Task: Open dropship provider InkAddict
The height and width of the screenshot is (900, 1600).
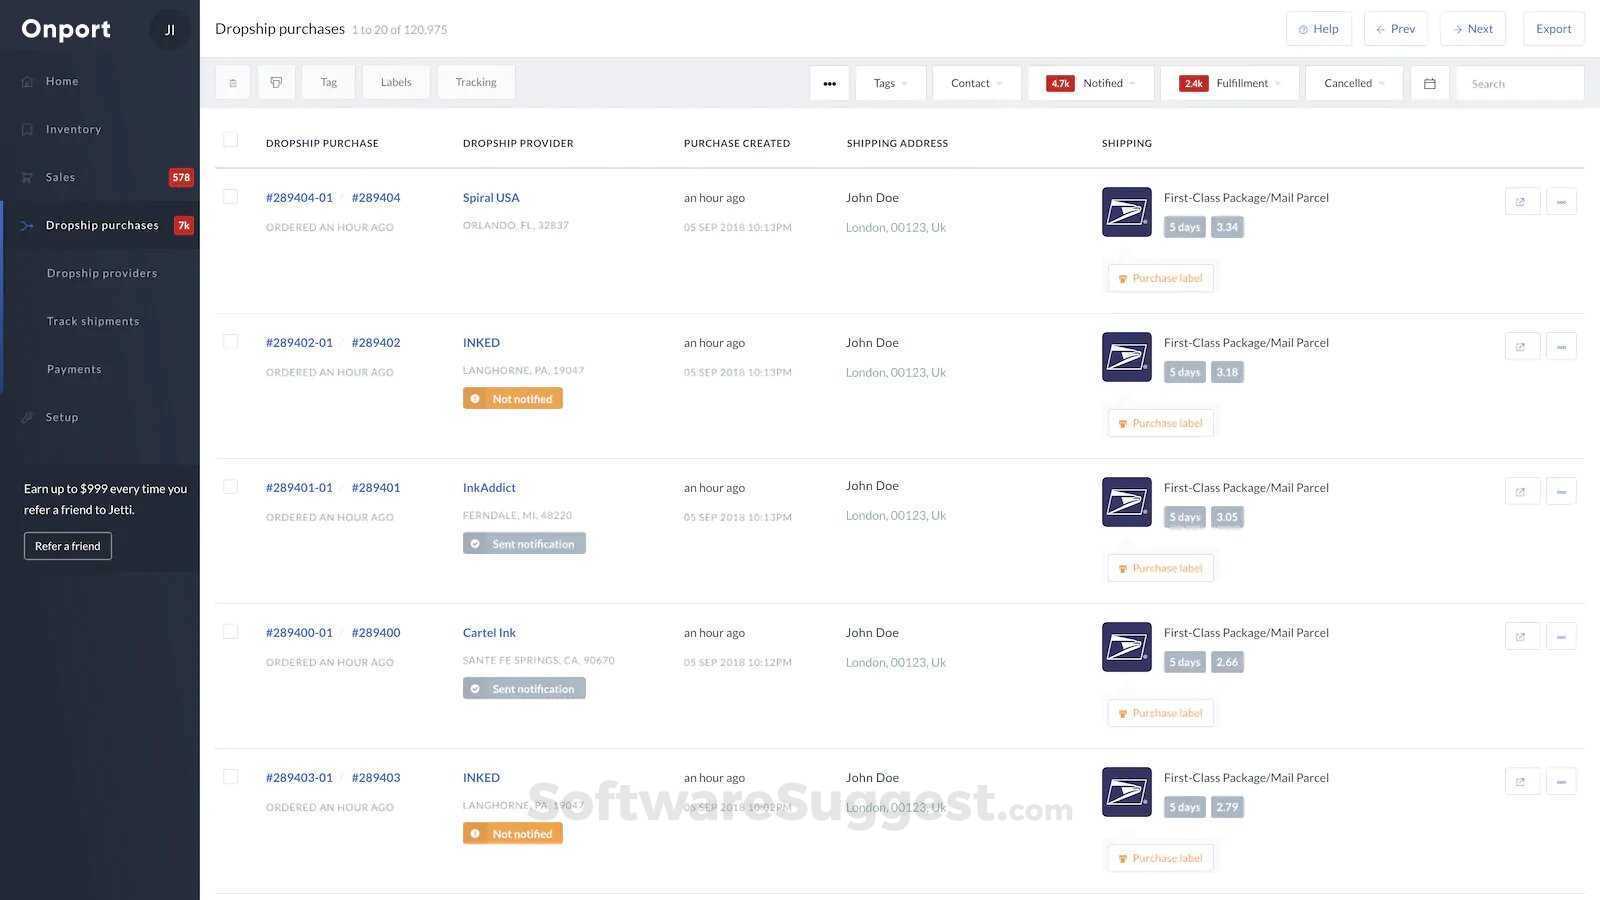Action: pos(488,487)
